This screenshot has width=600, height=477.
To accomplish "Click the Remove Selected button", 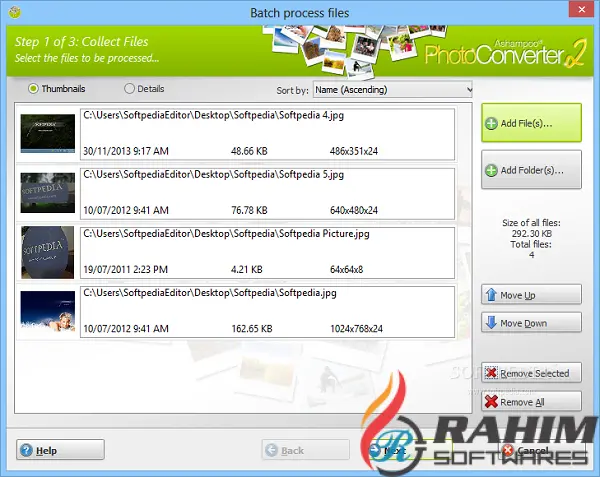I will click(531, 373).
